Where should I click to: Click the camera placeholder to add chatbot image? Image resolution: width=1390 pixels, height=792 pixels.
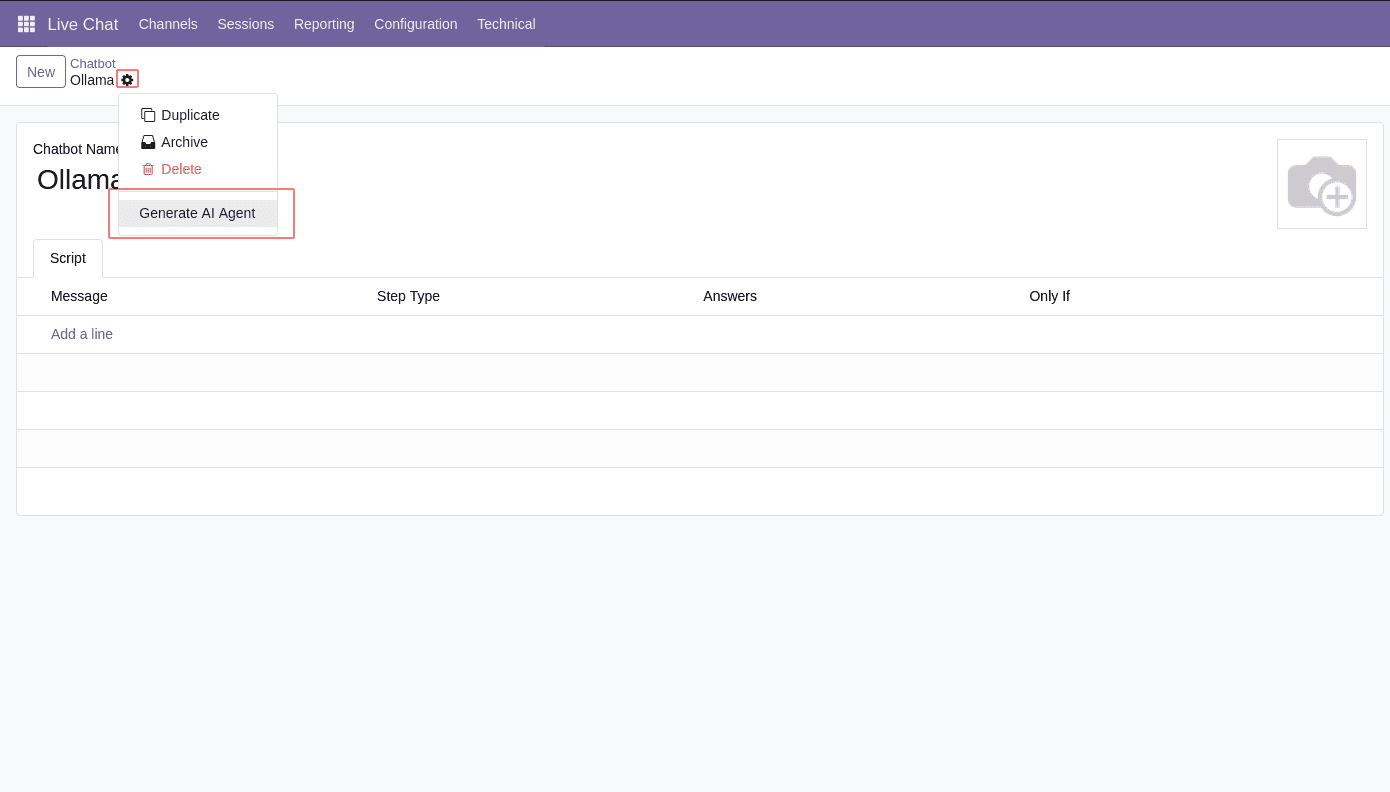tap(1322, 184)
